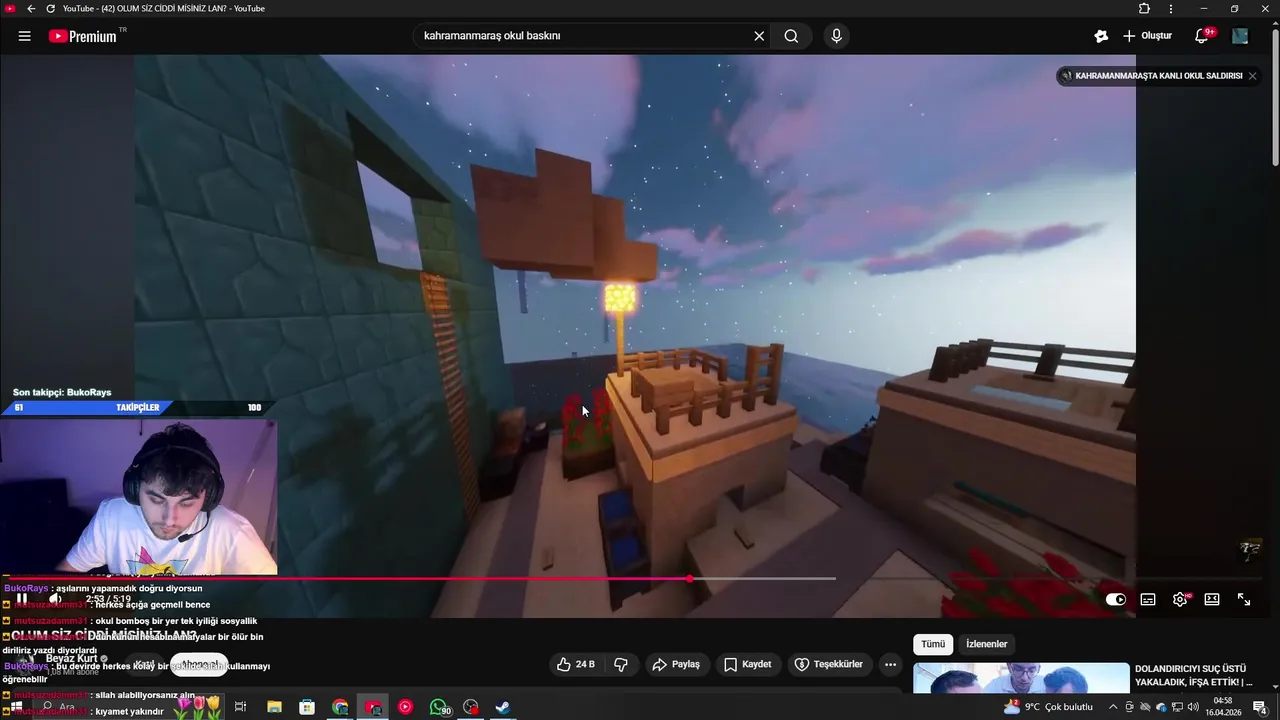Click the Paylaş share button
The height and width of the screenshot is (720, 1280).
click(675, 664)
